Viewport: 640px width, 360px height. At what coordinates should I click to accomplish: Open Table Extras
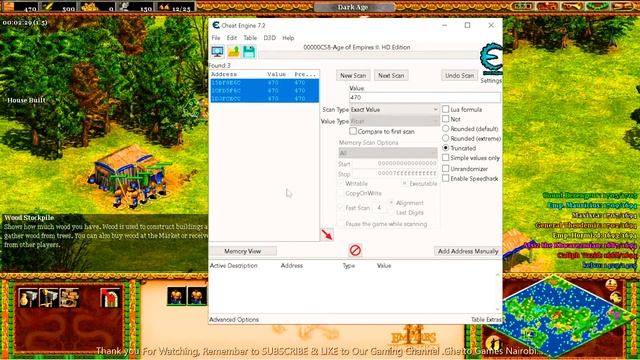coord(486,320)
